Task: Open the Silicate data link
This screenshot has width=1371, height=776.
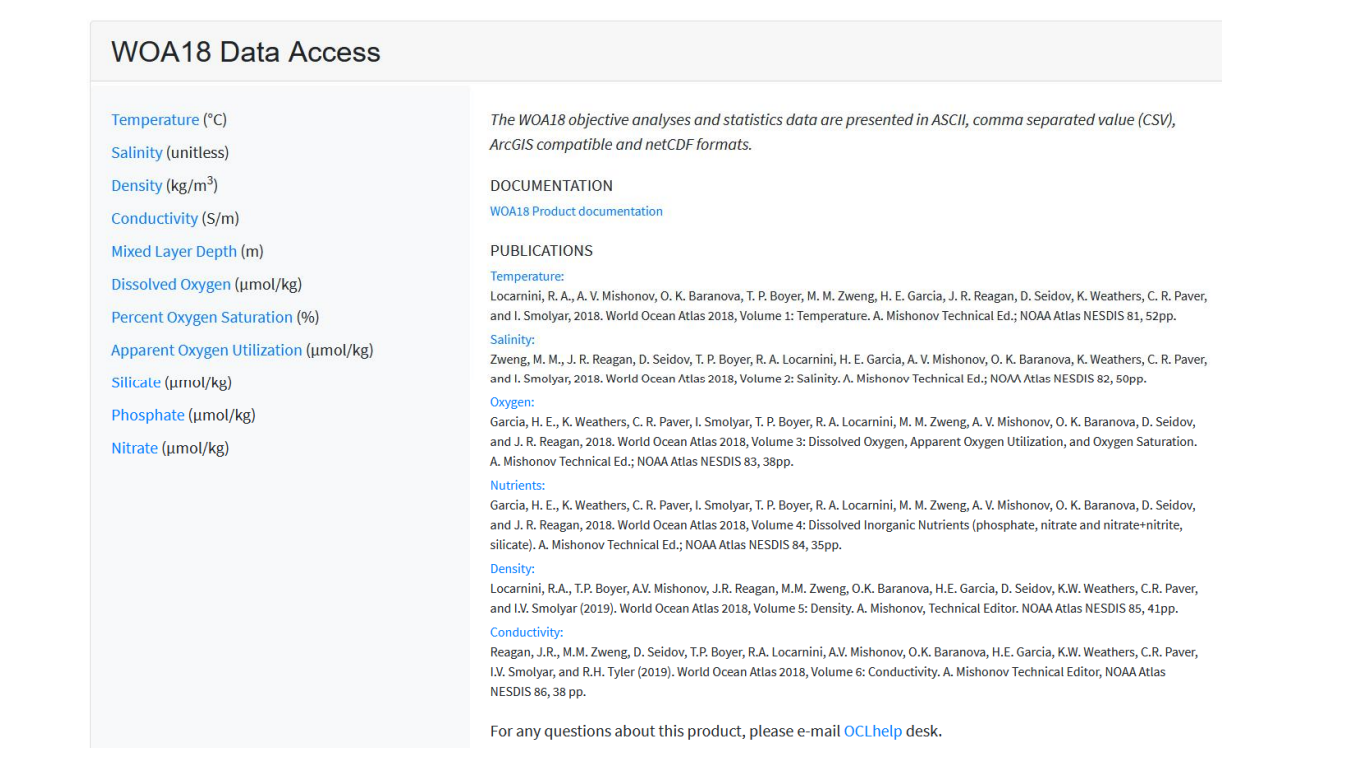Action: click(136, 383)
